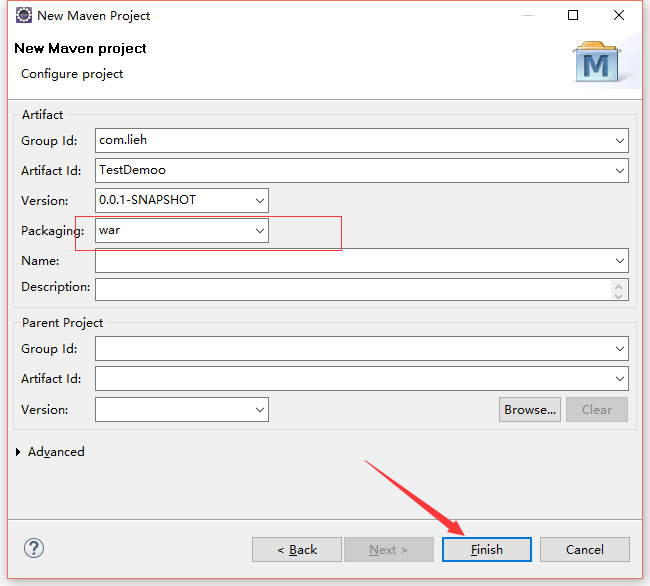Go back with the Back button
Viewport: 650px width, 586px height.
point(297,550)
